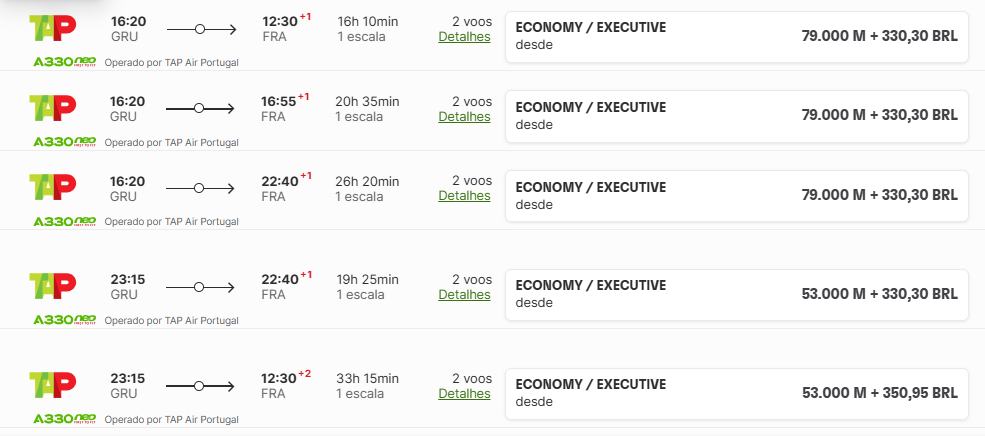
Task: Click the TAP logo on the 33h 15min flight
Action: [x=53, y=385]
